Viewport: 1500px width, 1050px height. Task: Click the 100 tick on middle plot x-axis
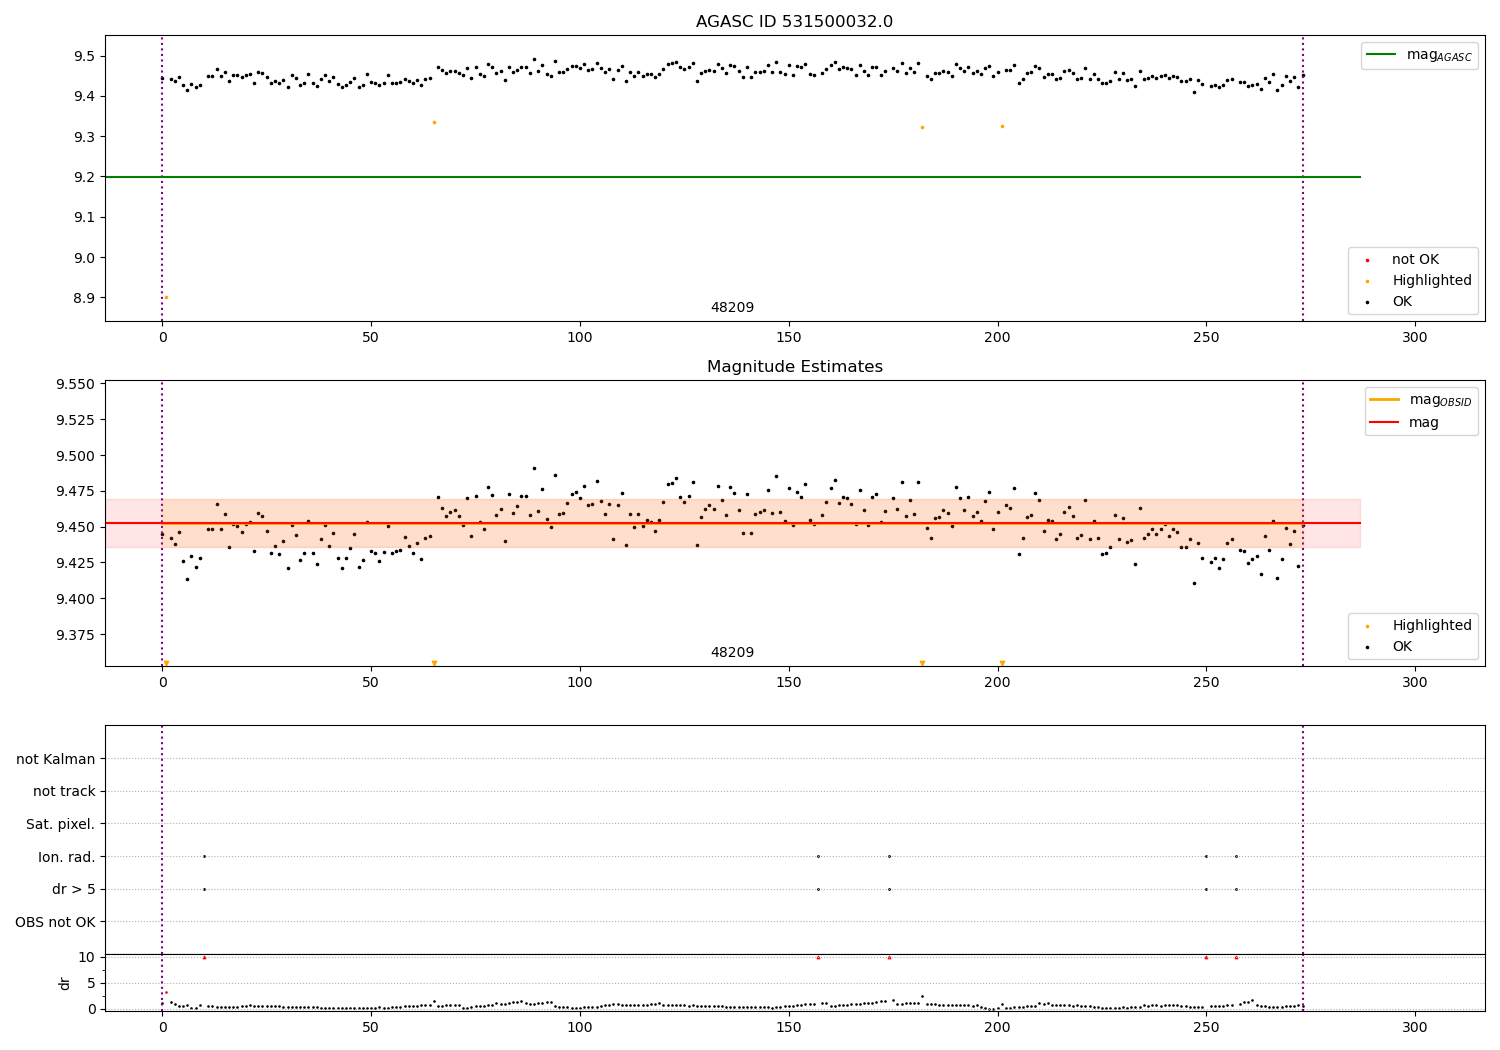(580, 683)
